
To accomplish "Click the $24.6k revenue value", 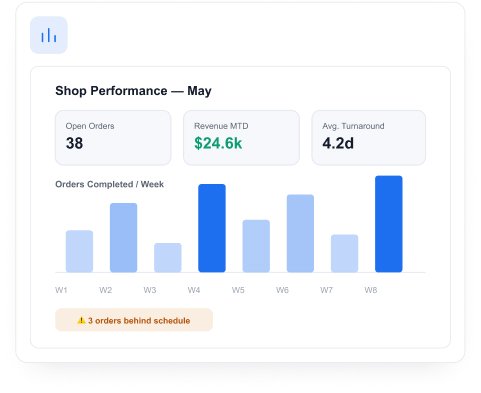I will pyautogui.click(x=218, y=143).
